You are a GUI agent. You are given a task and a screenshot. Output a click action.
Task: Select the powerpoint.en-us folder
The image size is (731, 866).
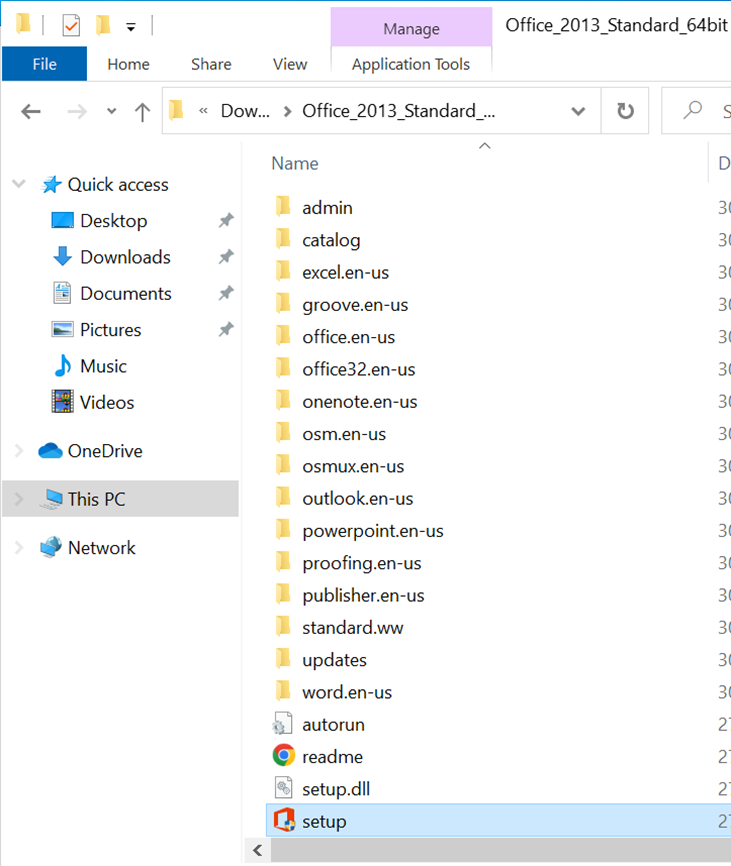click(x=373, y=531)
